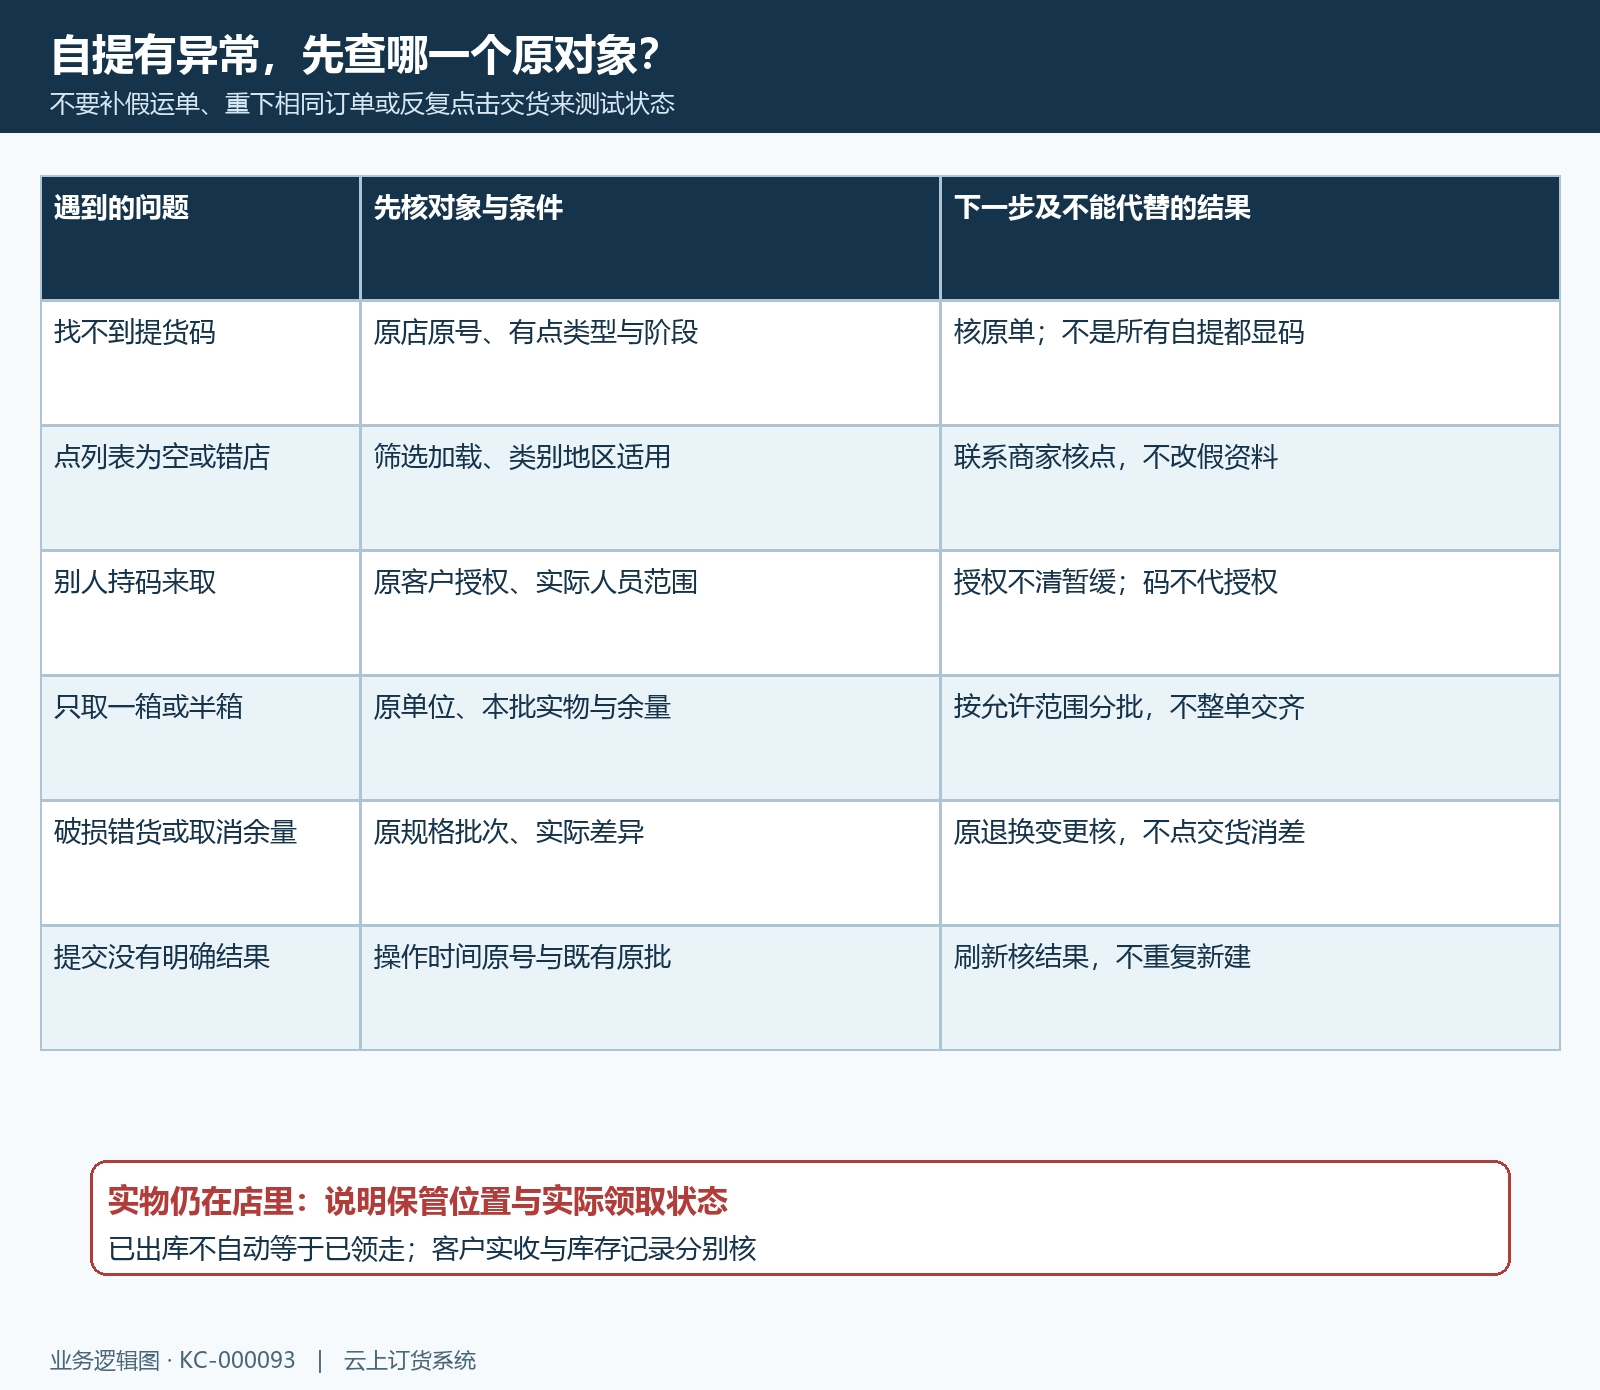Select the '先核对象与条件' column header
The width and height of the screenshot is (1600, 1390).
pyautogui.click(x=650, y=238)
